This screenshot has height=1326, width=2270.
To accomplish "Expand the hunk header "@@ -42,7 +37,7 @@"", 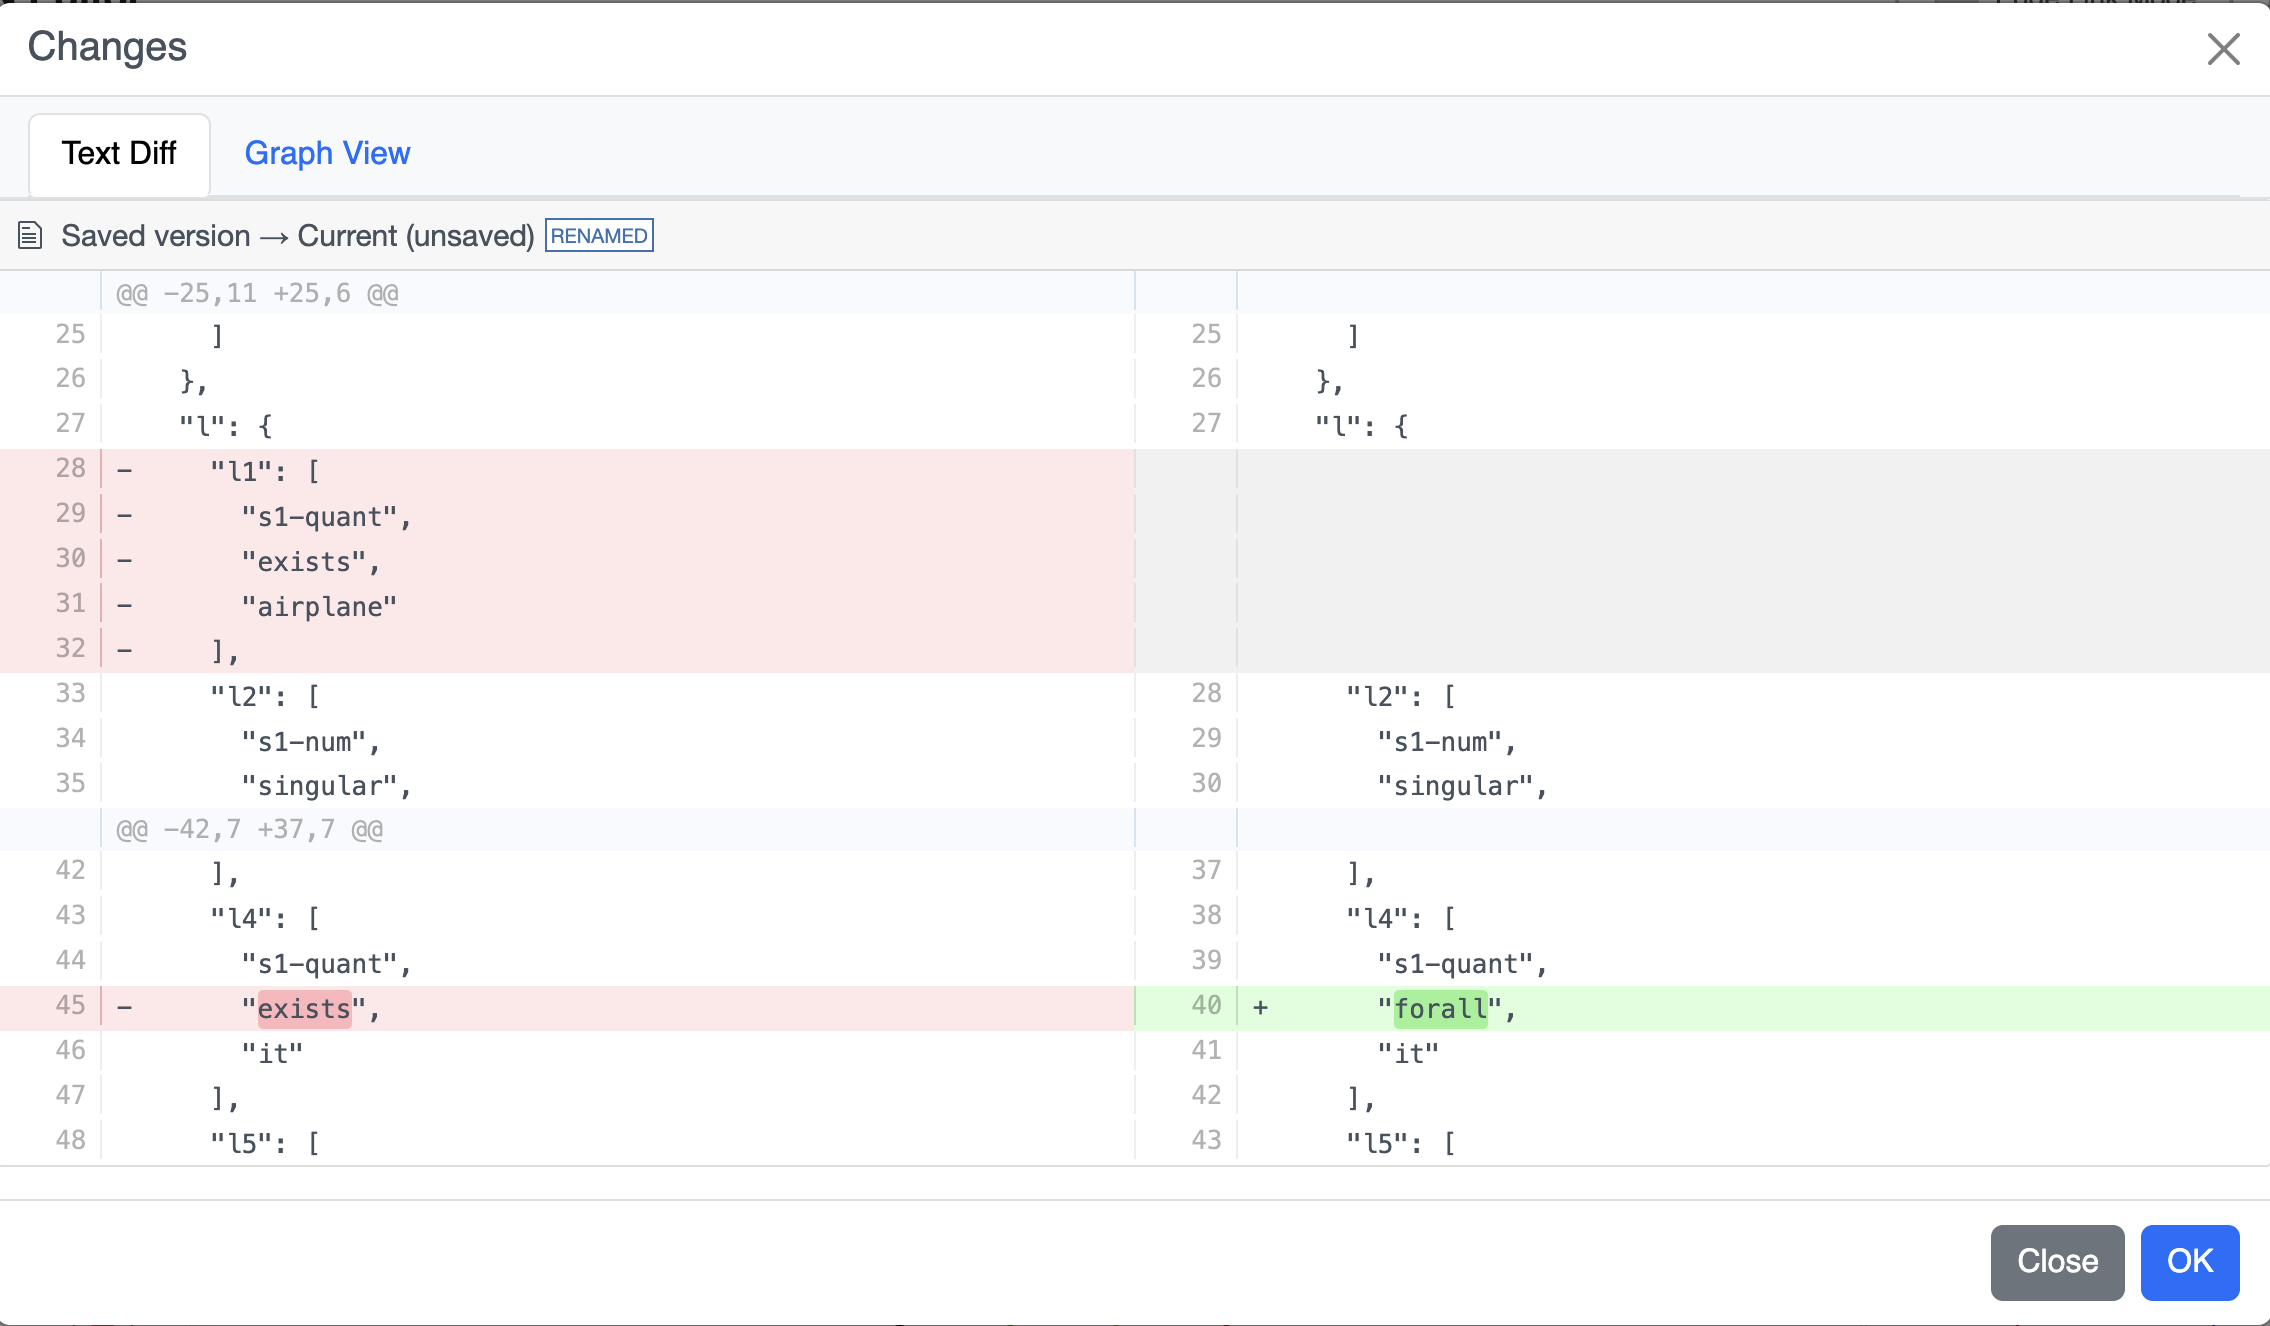I will (248, 828).
